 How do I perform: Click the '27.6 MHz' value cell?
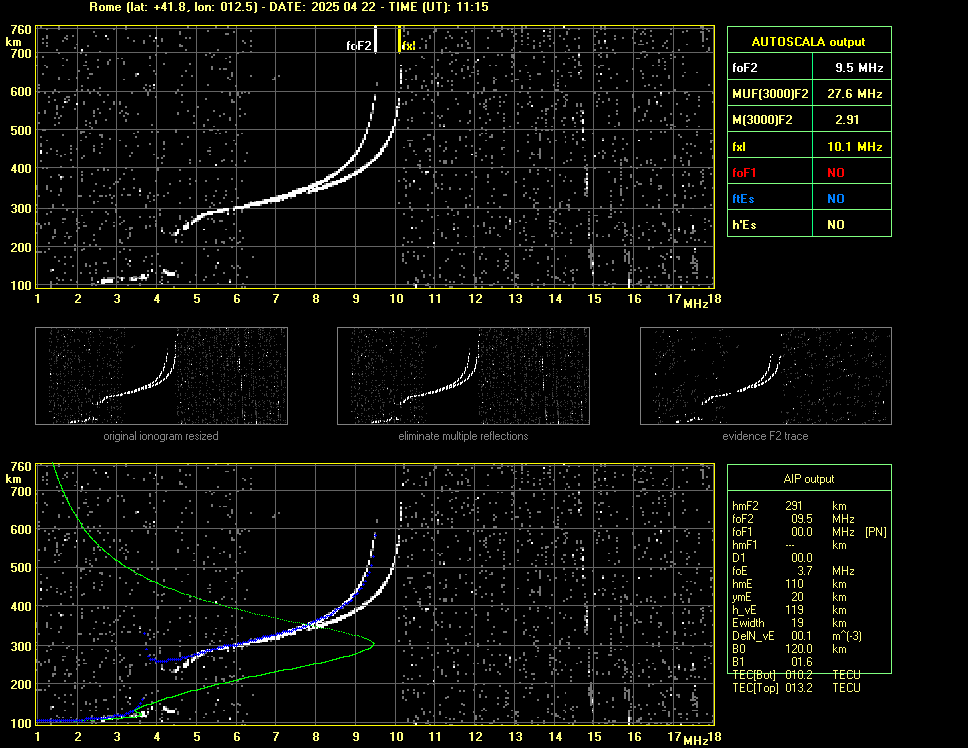852,94
